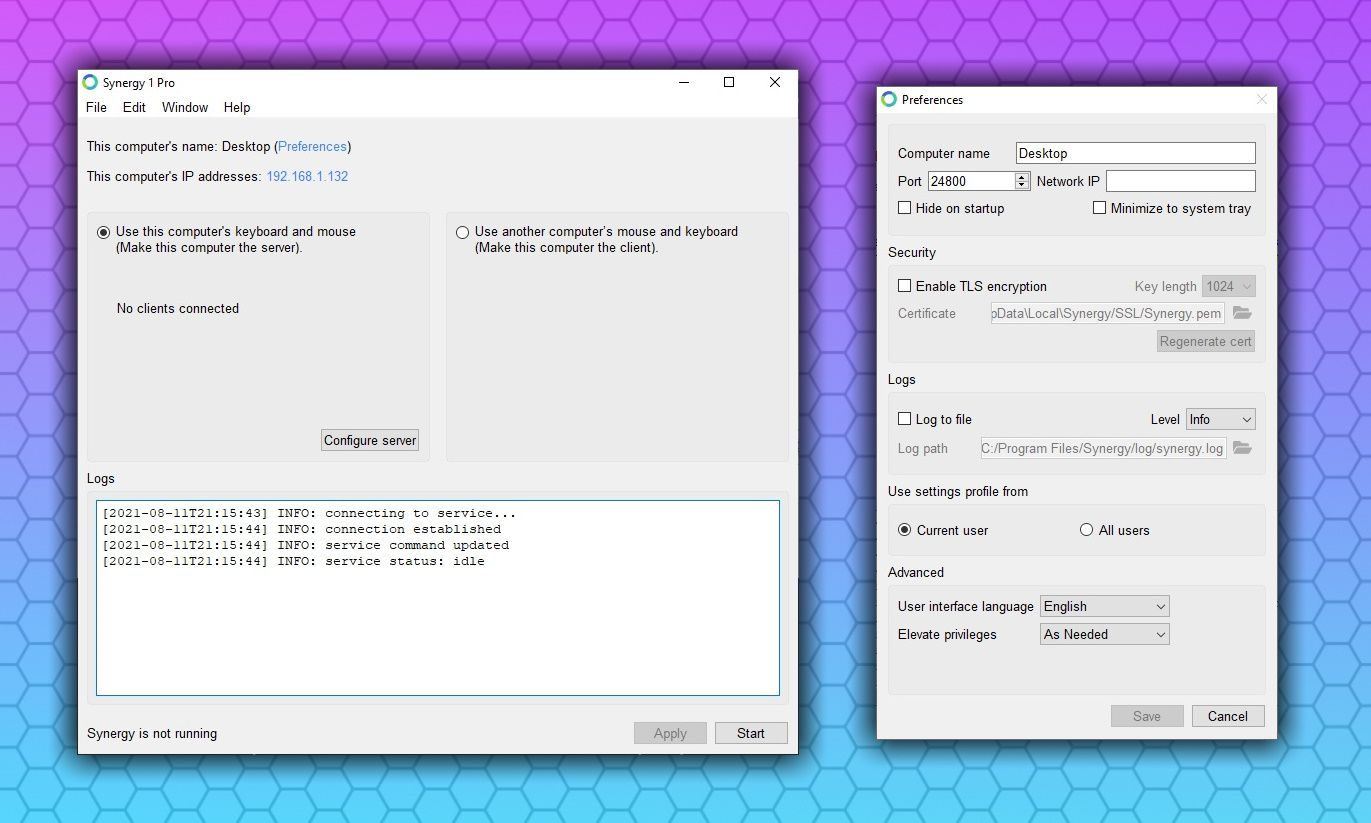
Task: Click the Synergy logo icon in main window title bar
Action: pos(90,83)
